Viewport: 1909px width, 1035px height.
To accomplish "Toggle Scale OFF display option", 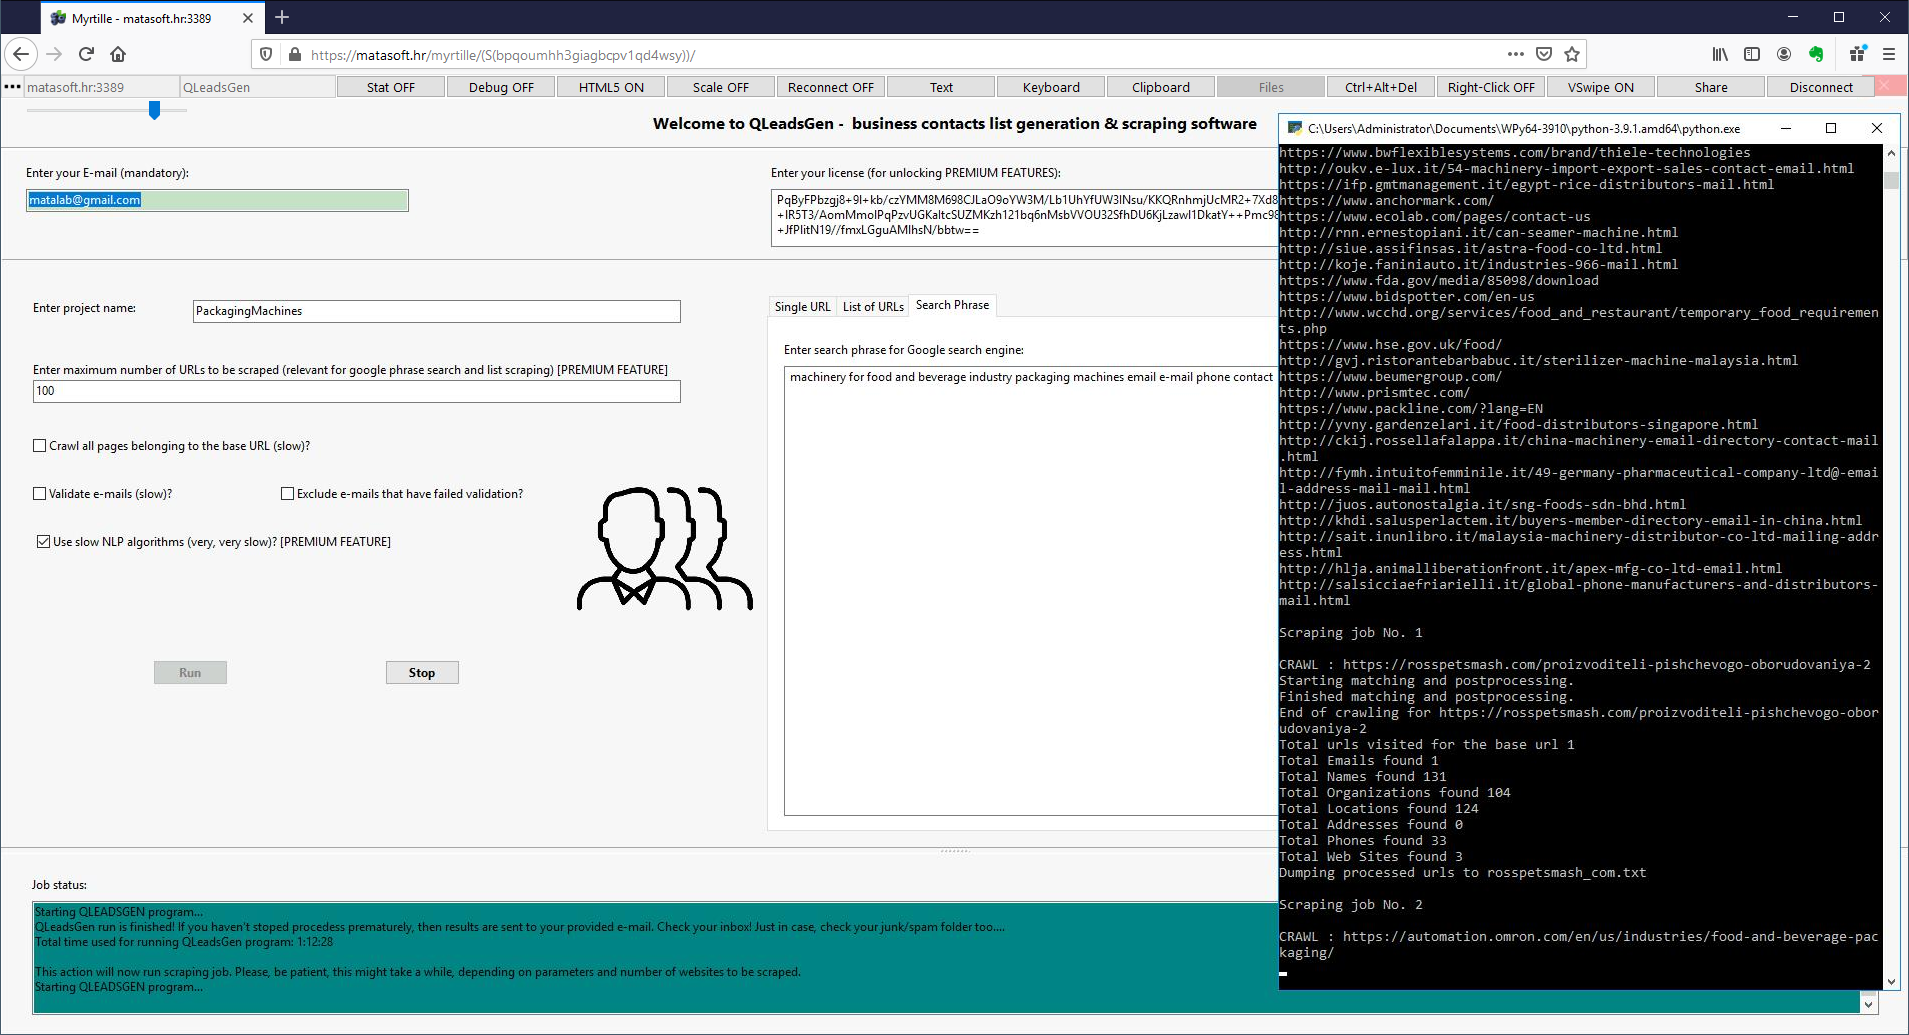I will click(721, 87).
